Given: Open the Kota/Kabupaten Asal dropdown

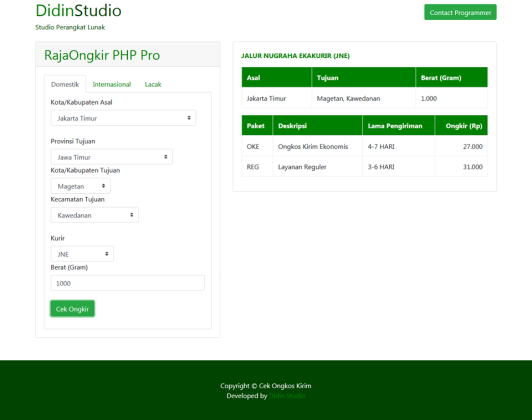Looking at the screenshot, I should pyautogui.click(x=123, y=118).
